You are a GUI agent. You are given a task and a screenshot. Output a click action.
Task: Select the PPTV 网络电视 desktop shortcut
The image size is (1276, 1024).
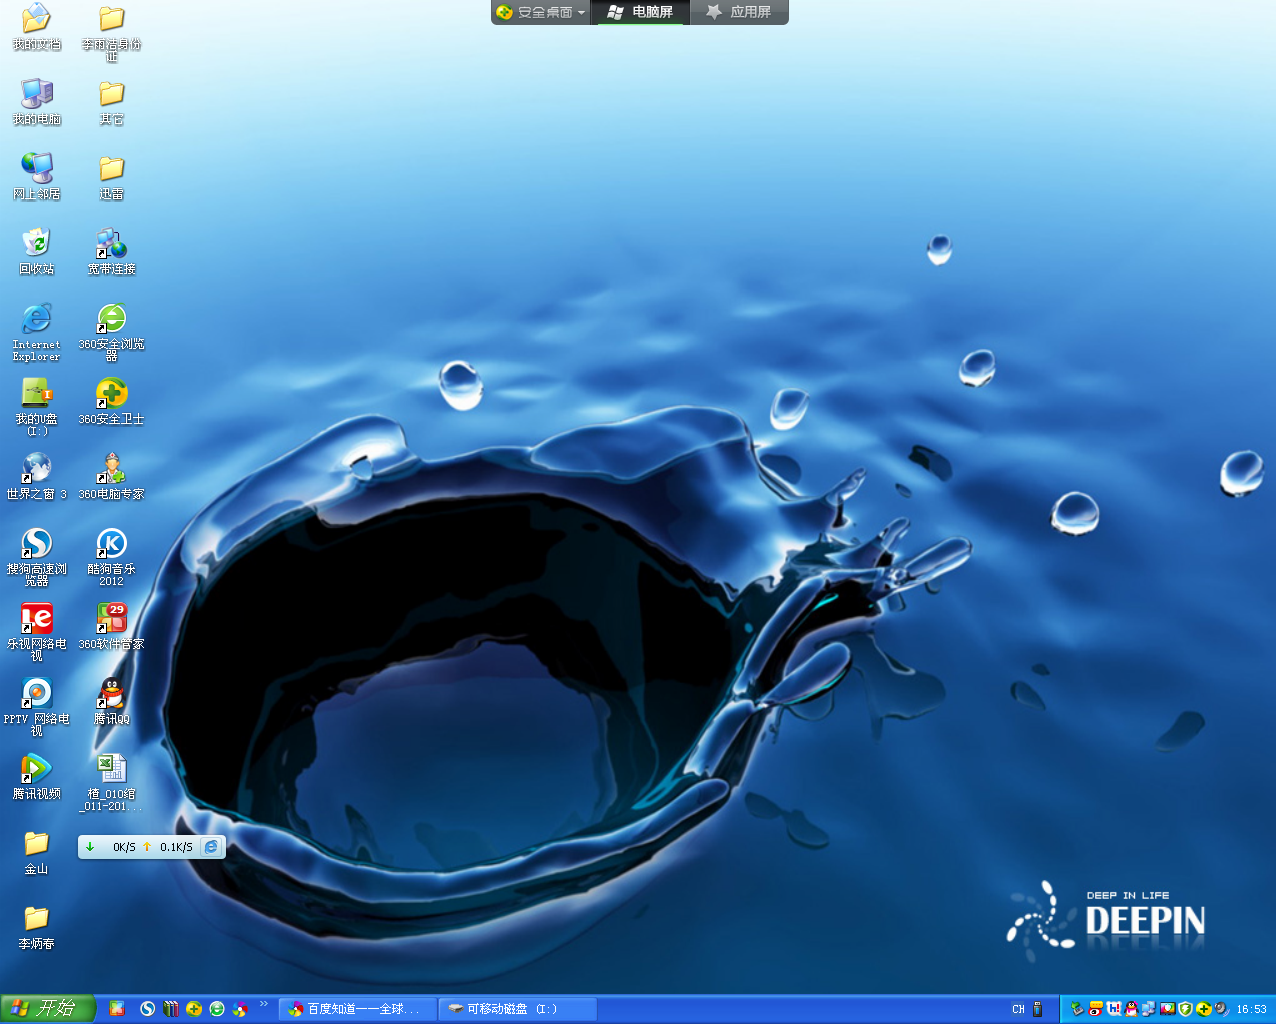pyautogui.click(x=37, y=693)
